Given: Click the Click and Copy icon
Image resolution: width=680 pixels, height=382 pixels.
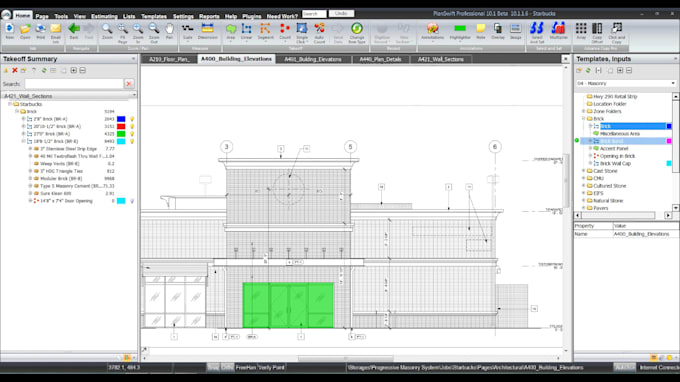Looking at the screenshot, I should click(616, 29).
